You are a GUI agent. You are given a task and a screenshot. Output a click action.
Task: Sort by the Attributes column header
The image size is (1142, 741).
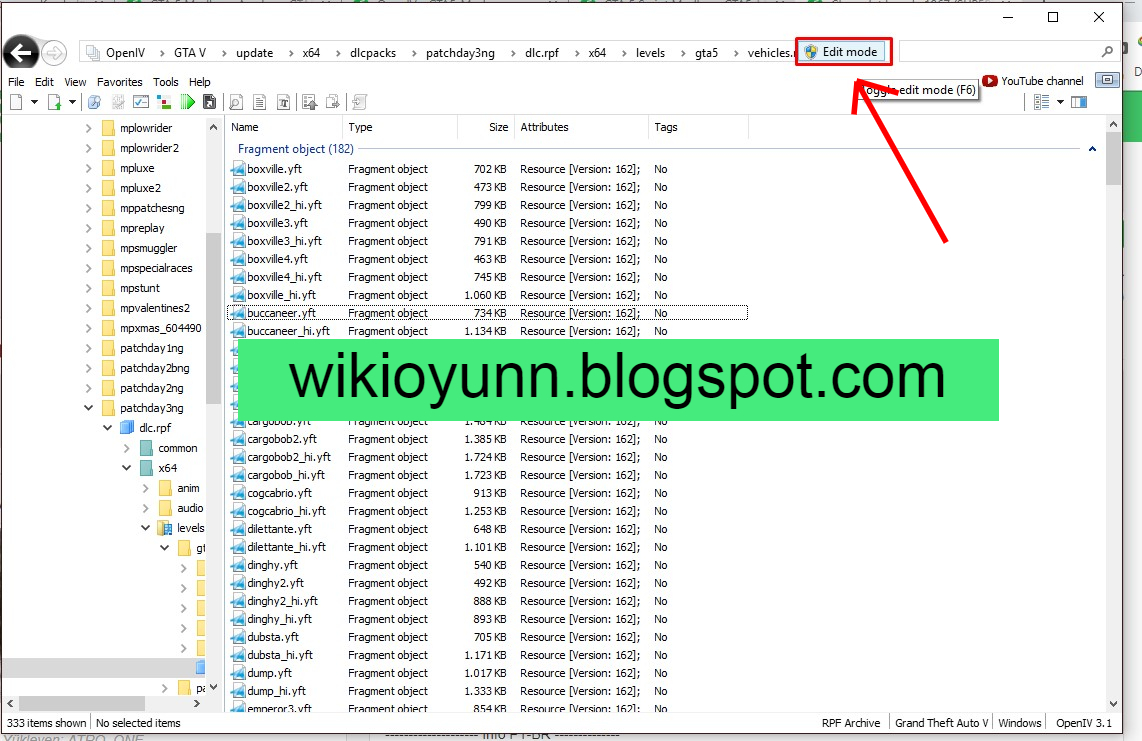(580, 127)
